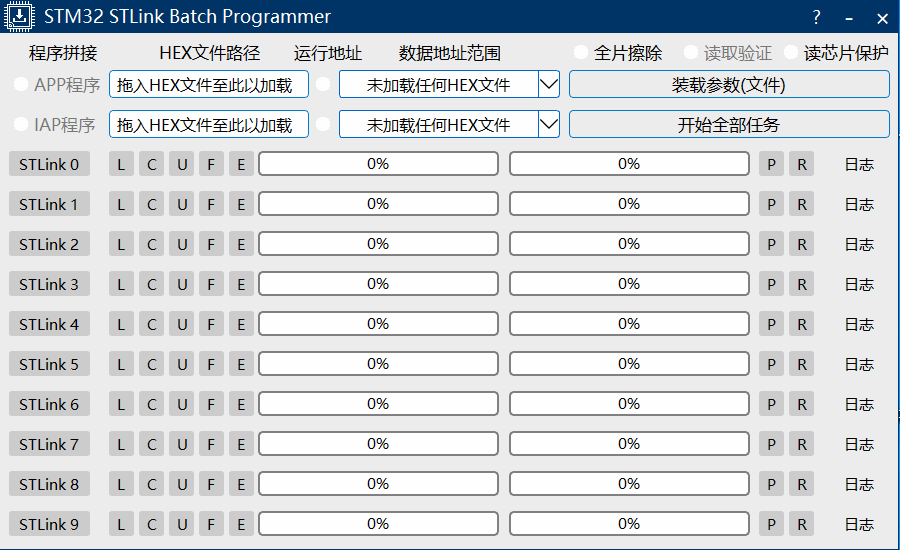This screenshot has height=550, width=900.
Task: Click the IAP HEX file path field
Action: [209, 124]
